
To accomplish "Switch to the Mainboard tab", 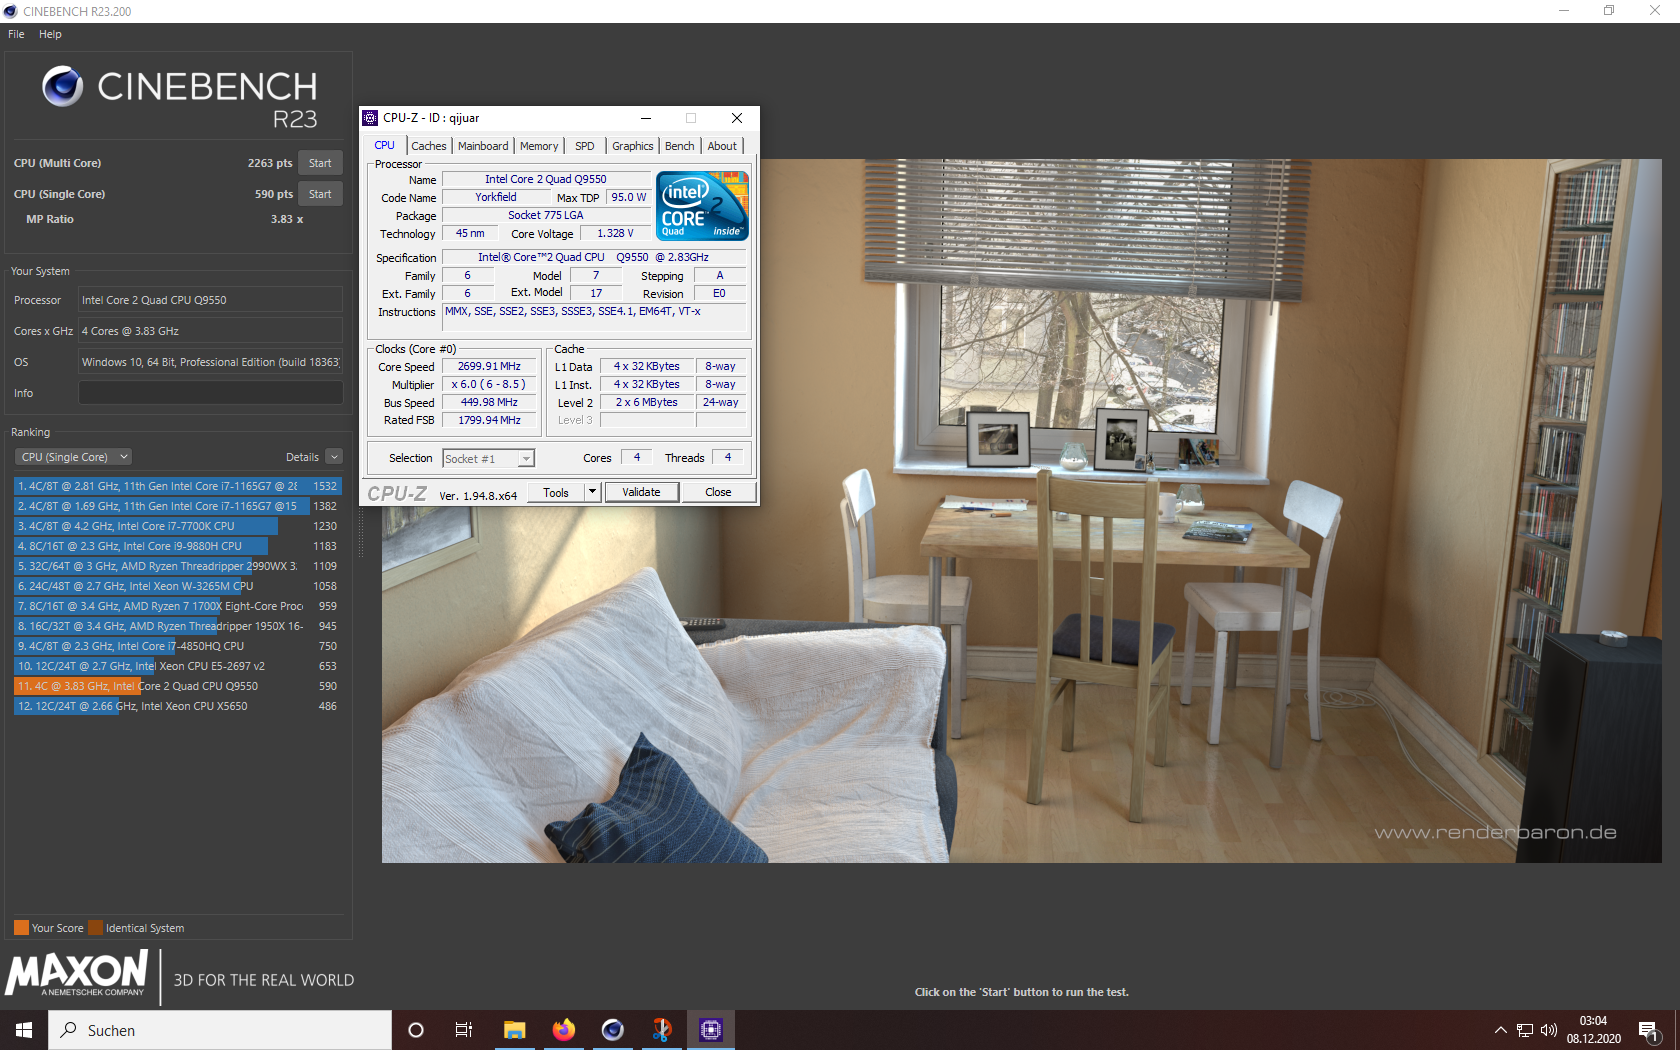I will click(x=483, y=146).
